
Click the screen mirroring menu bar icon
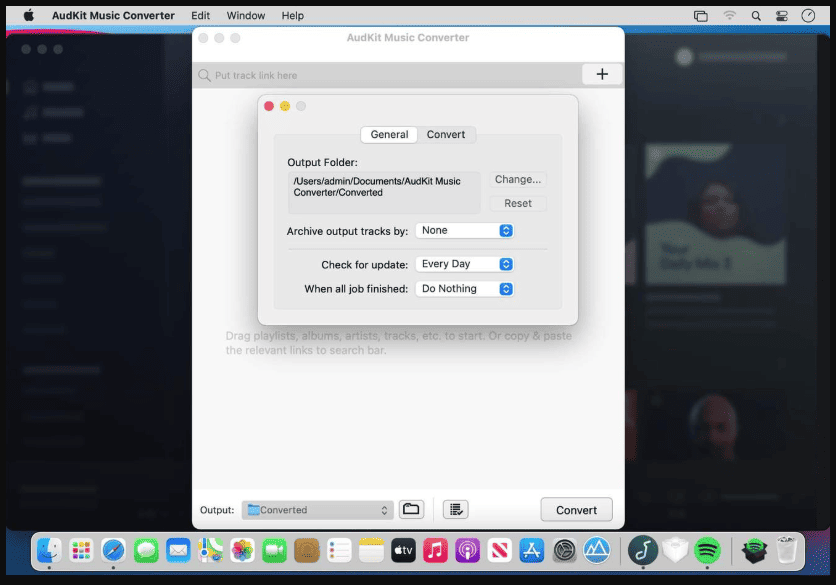tap(701, 16)
